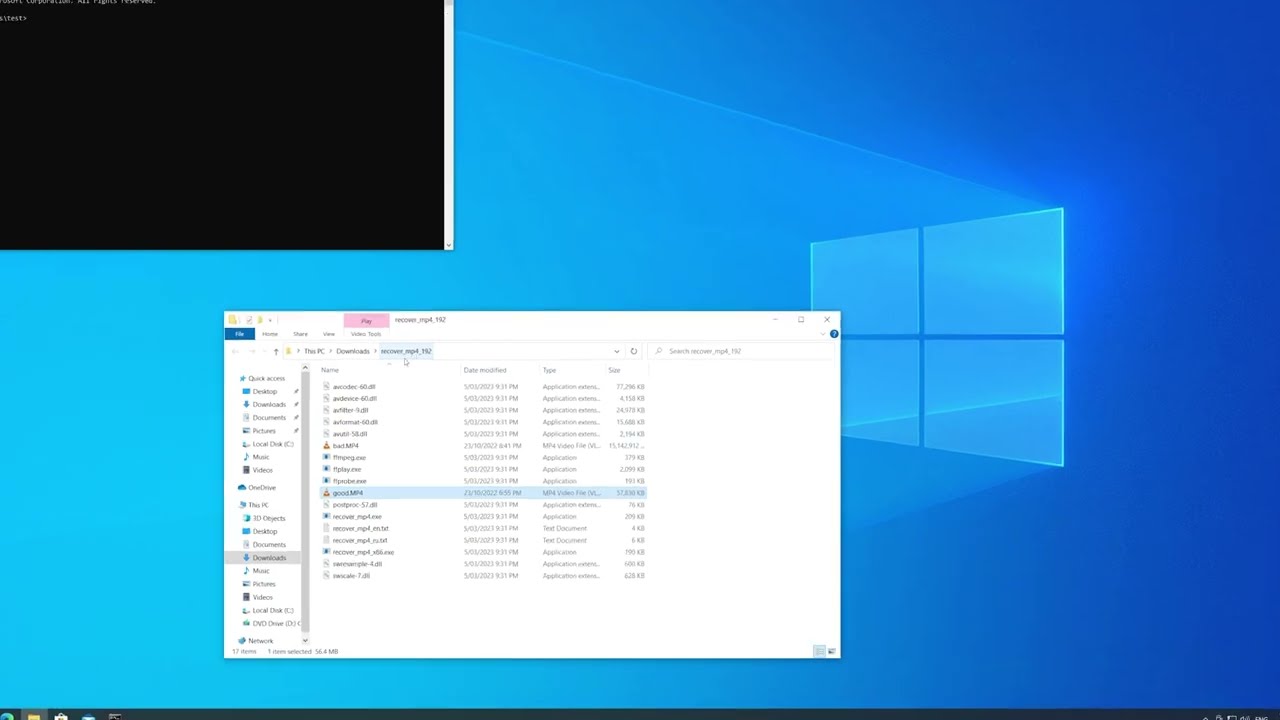Click the File Explorer taskbar icon
The width and height of the screenshot is (1280, 720).
tap(33, 716)
